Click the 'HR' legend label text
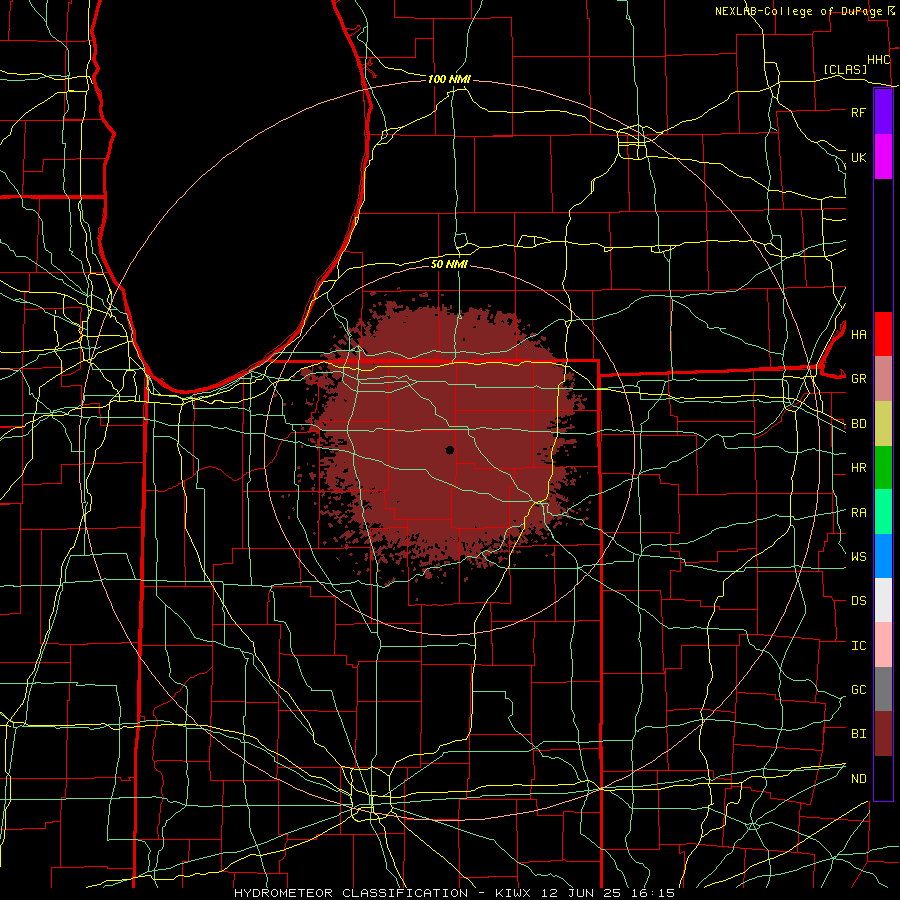Image resolution: width=900 pixels, height=900 pixels. point(858,468)
